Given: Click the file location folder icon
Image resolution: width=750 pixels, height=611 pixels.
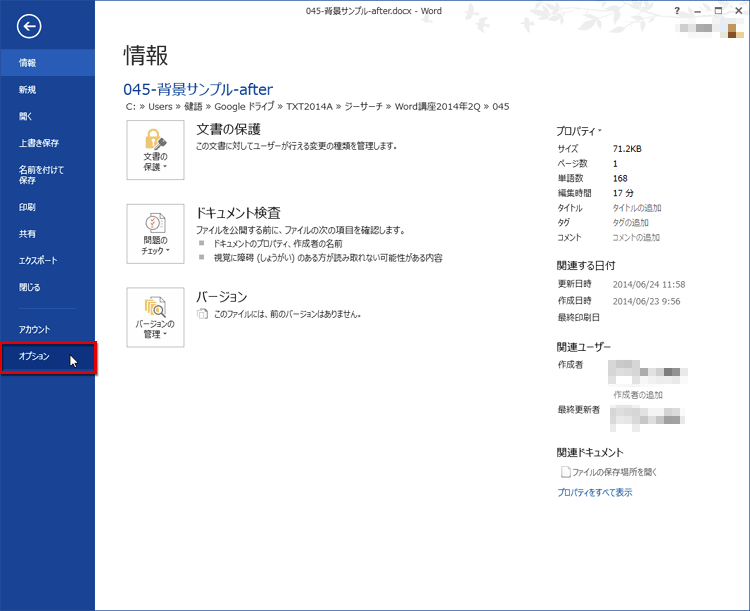Looking at the screenshot, I should (x=565, y=472).
